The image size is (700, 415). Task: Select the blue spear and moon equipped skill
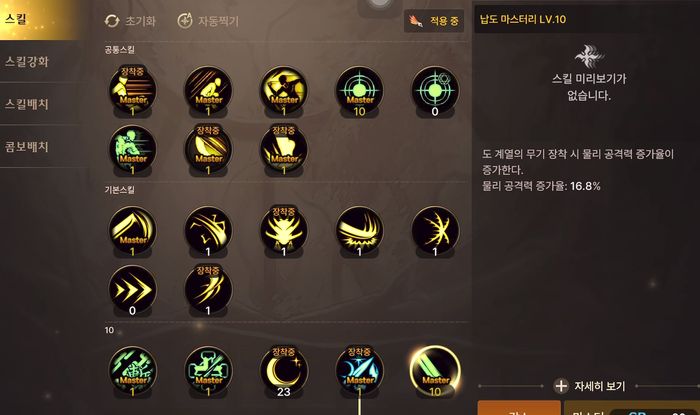point(359,370)
